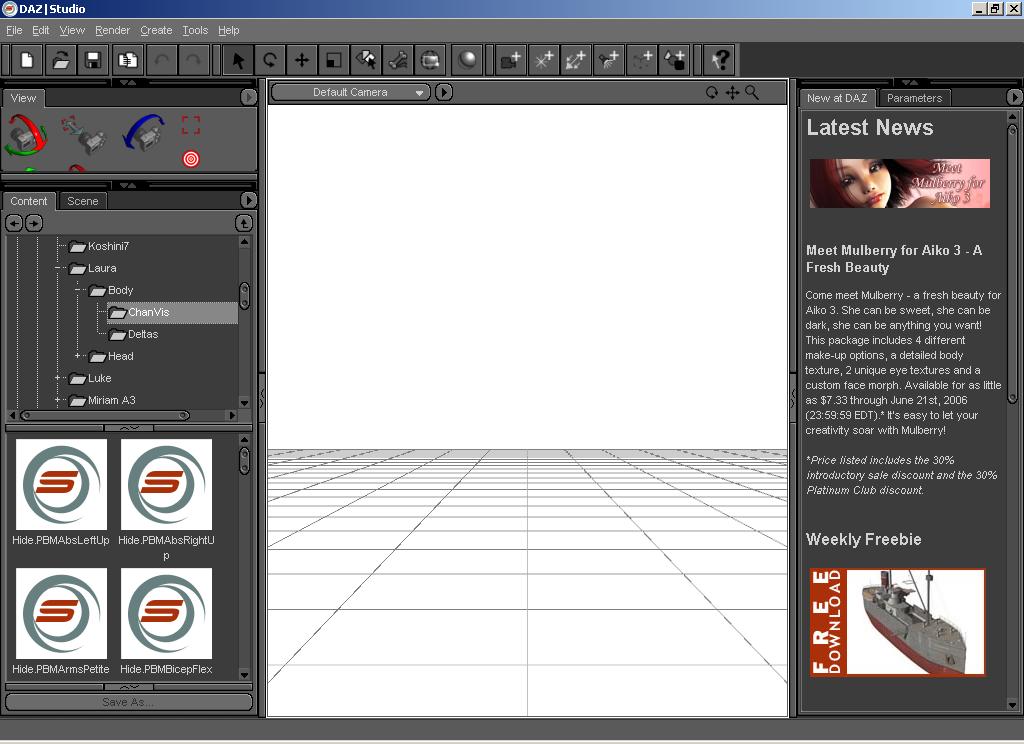The width and height of the screenshot is (1024, 744).
Task: Click the Open file folder icon
Action: click(x=61, y=60)
